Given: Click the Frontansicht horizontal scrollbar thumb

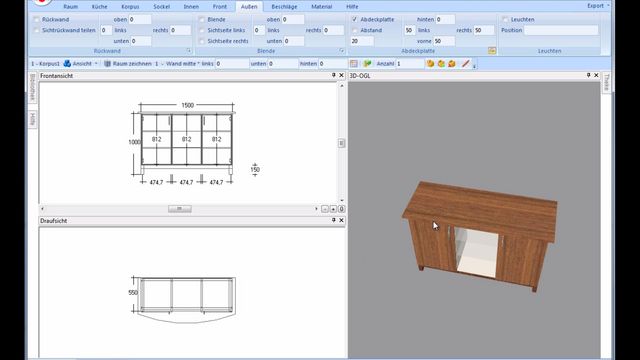Looking at the screenshot, I should pos(180,209).
